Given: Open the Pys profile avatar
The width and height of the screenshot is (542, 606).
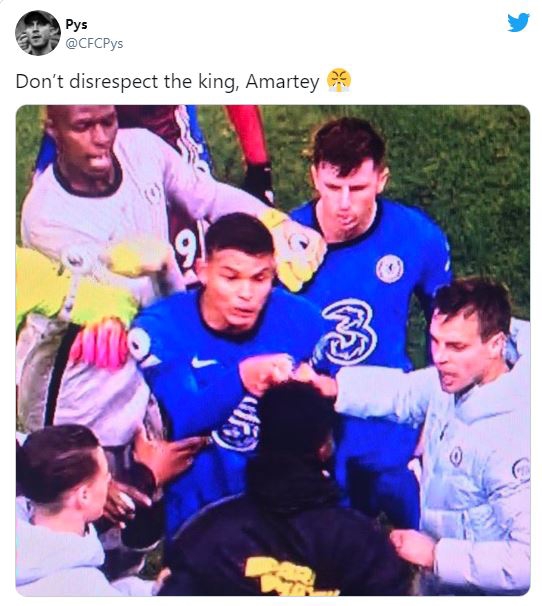Looking at the screenshot, I should (x=37, y=33).
